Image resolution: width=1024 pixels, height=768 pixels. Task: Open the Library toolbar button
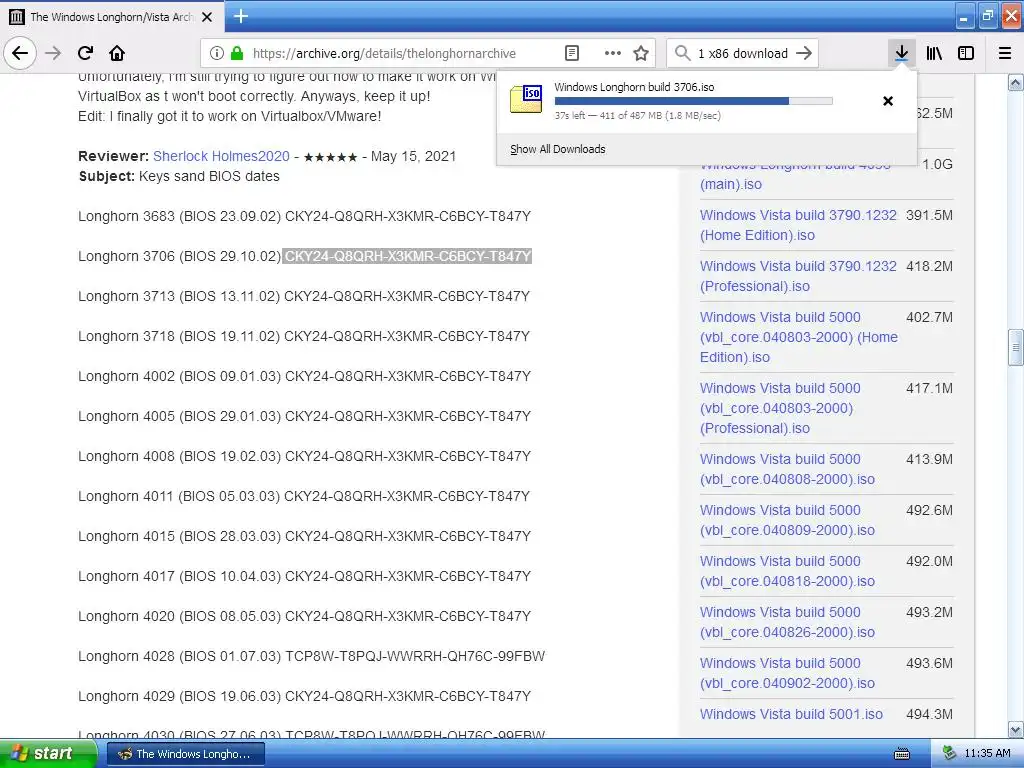pyautogui.click(x=934, y=53)
